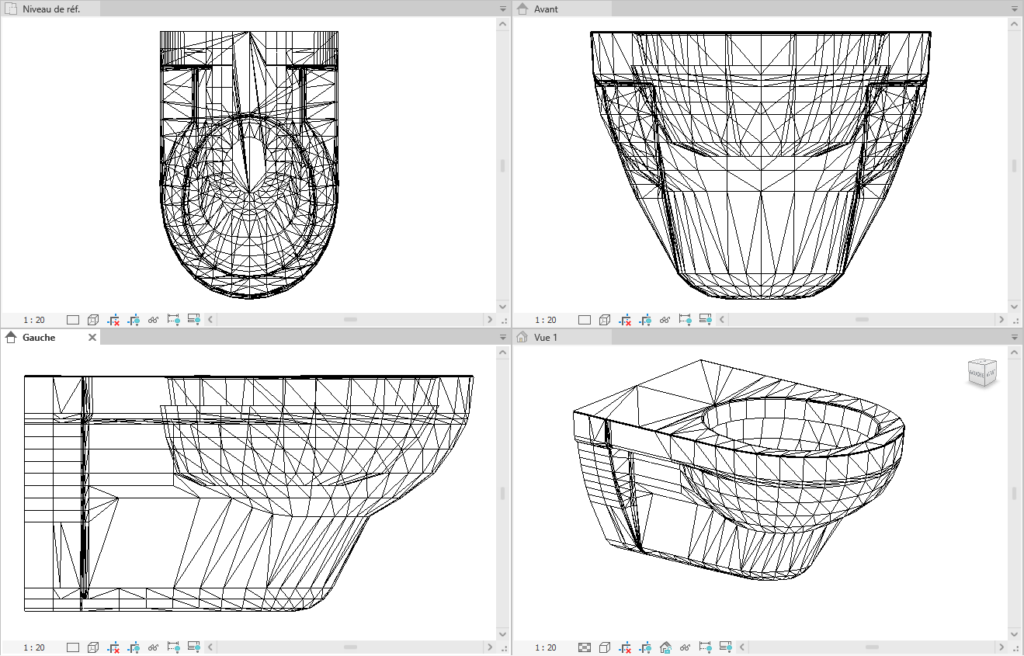Open Temporary Hide/Isolate in the Avant view bar
This screenshot has width=1024, height=656.
tap(664, 319)
